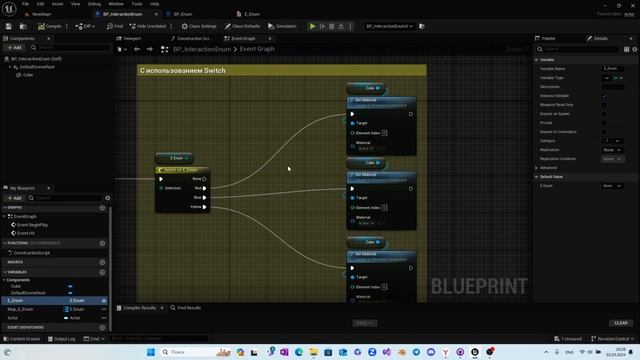Open the Replication dropdown
Image resolution: width=640 pixels, height=360 pixels.
(612, 150)
